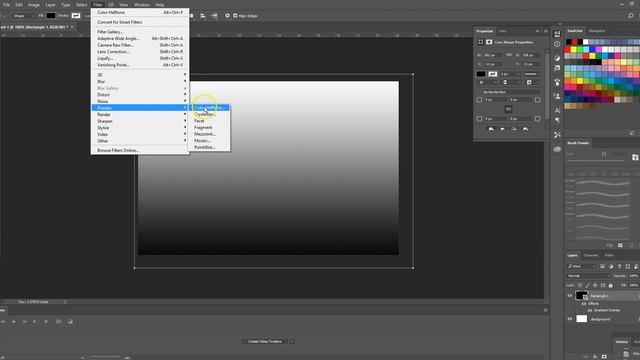Open the File menu
Viewport: 640px width, 360px height.
pyautogui.click(x=6, y=5)
